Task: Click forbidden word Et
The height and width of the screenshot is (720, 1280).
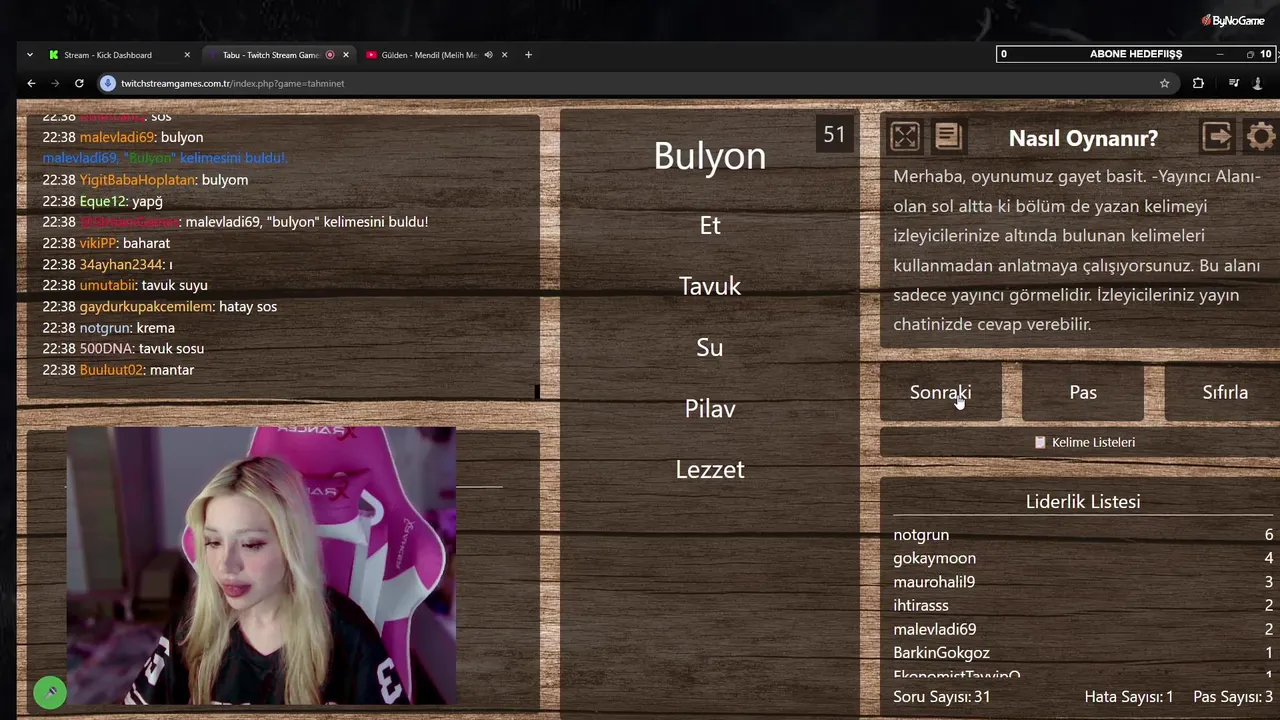Action: point(710,225)
